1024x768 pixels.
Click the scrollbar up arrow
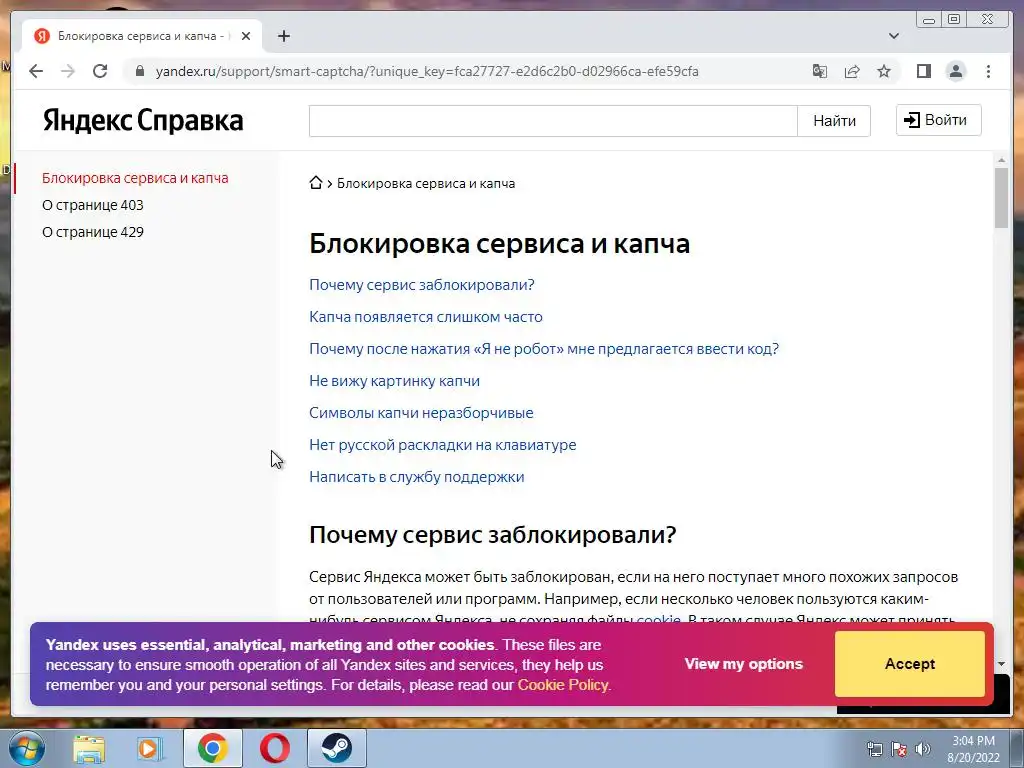1001,160
